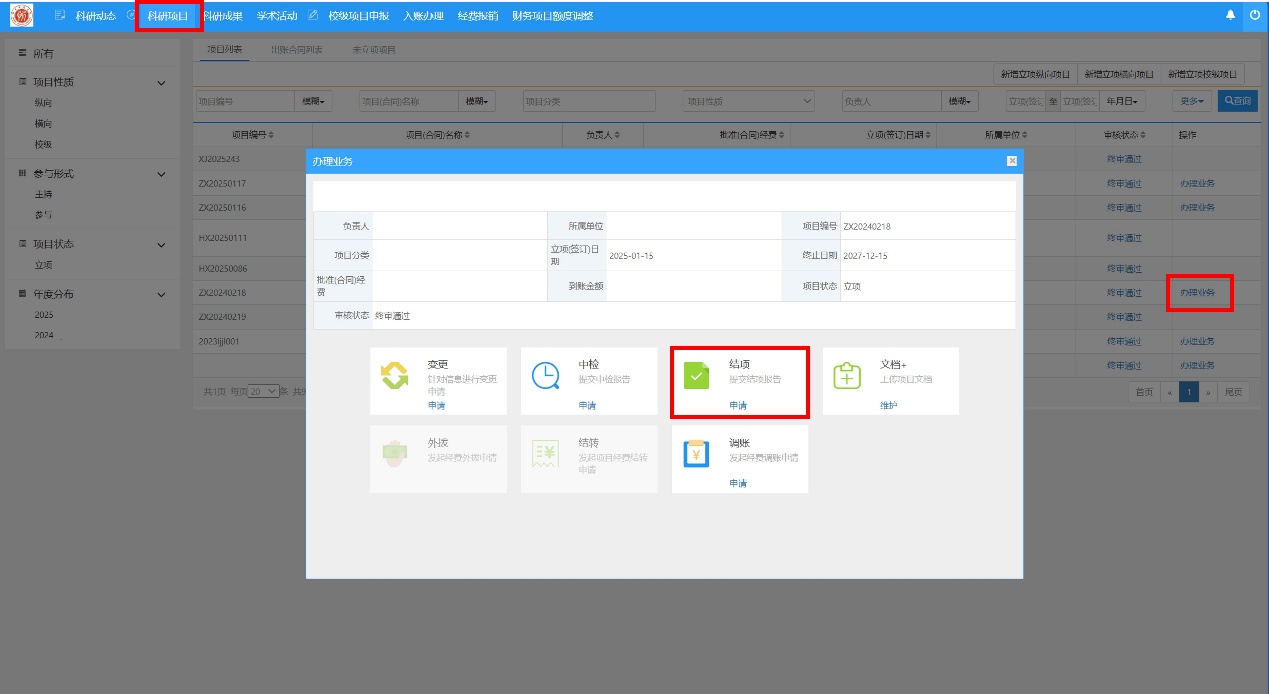Open the 项目性质 filter dropdown
Viewport: 1269px width, 694px height.
748,101
